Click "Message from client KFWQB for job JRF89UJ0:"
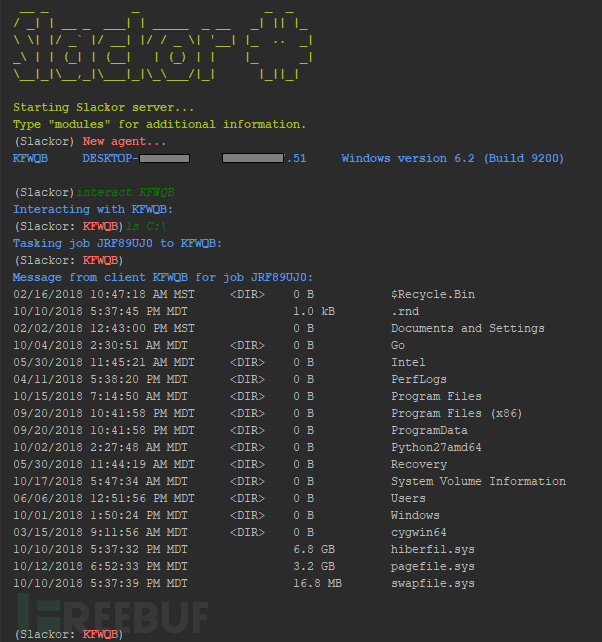 [163, 278]
